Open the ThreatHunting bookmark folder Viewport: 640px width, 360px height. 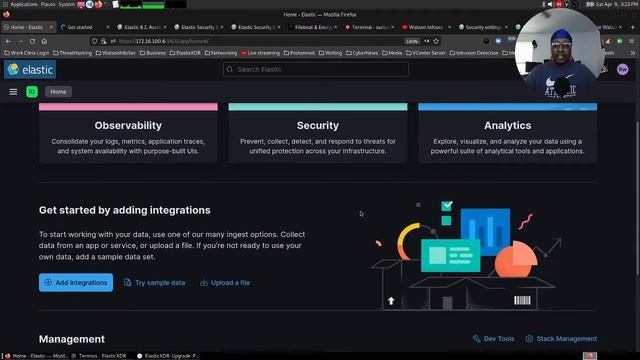pos(73,53)
